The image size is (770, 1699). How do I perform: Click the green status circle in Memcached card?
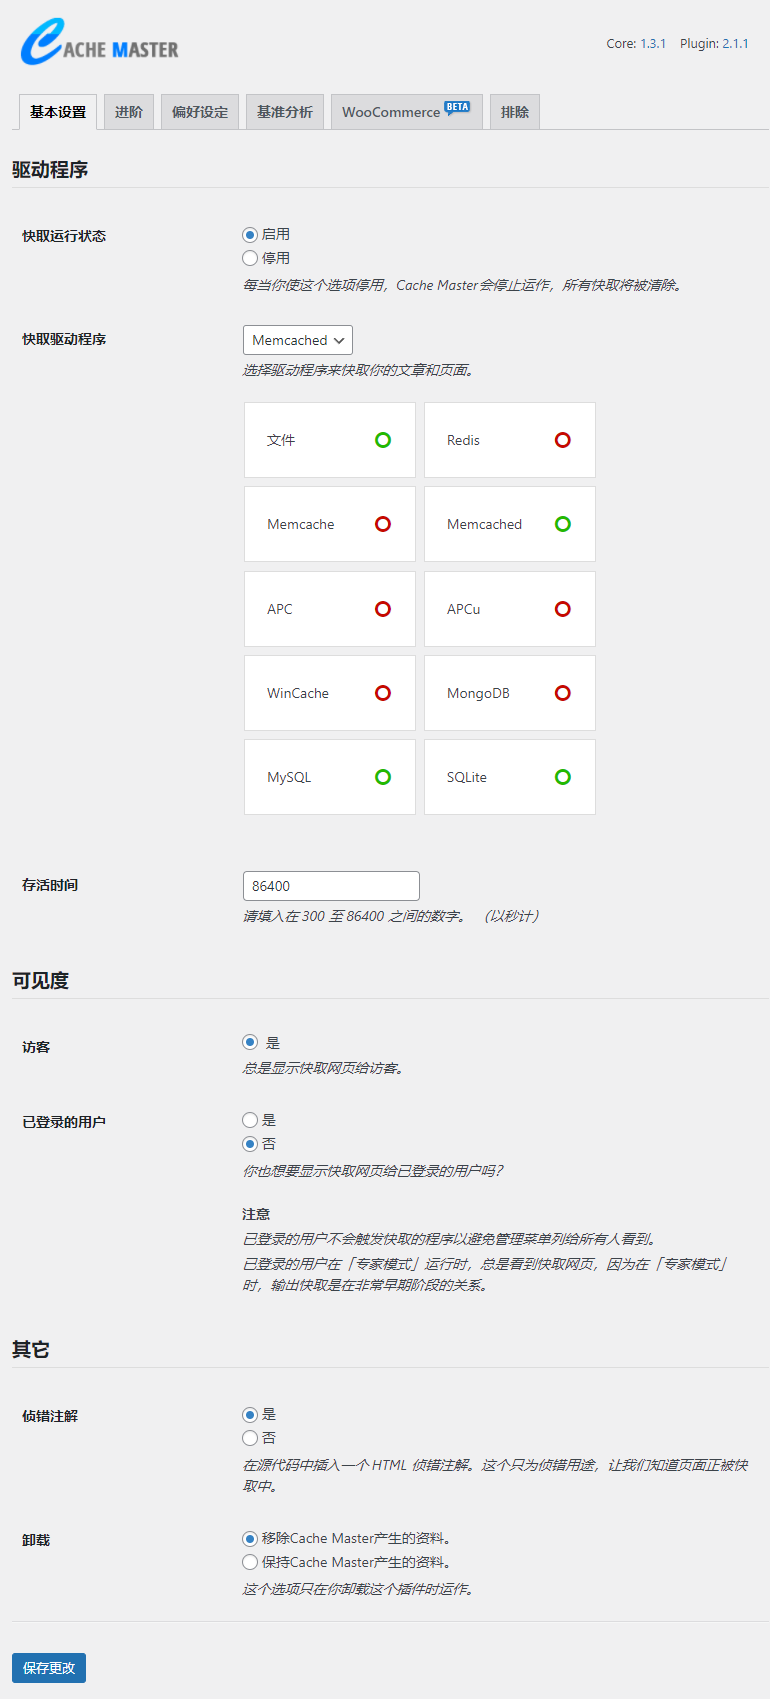click(563, 524)
